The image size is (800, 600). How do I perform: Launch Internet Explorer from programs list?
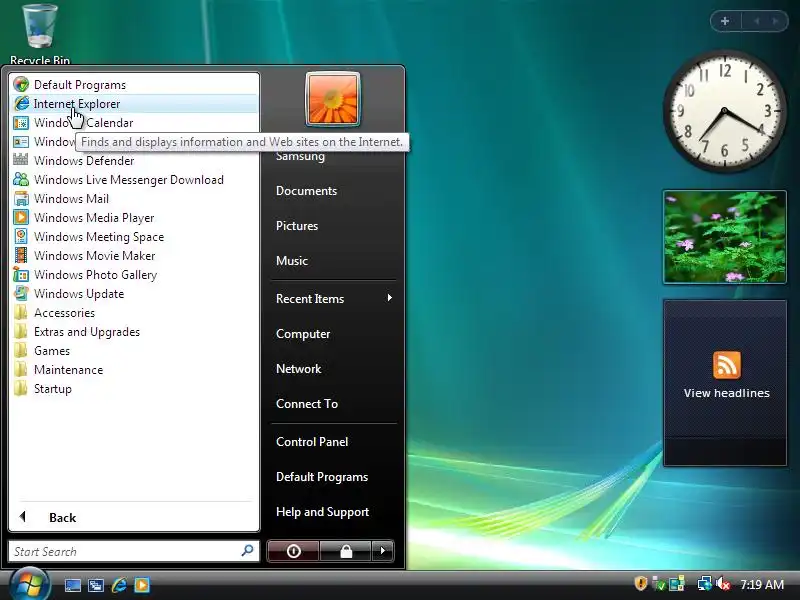pyautogui.click(x=134, y=104)
